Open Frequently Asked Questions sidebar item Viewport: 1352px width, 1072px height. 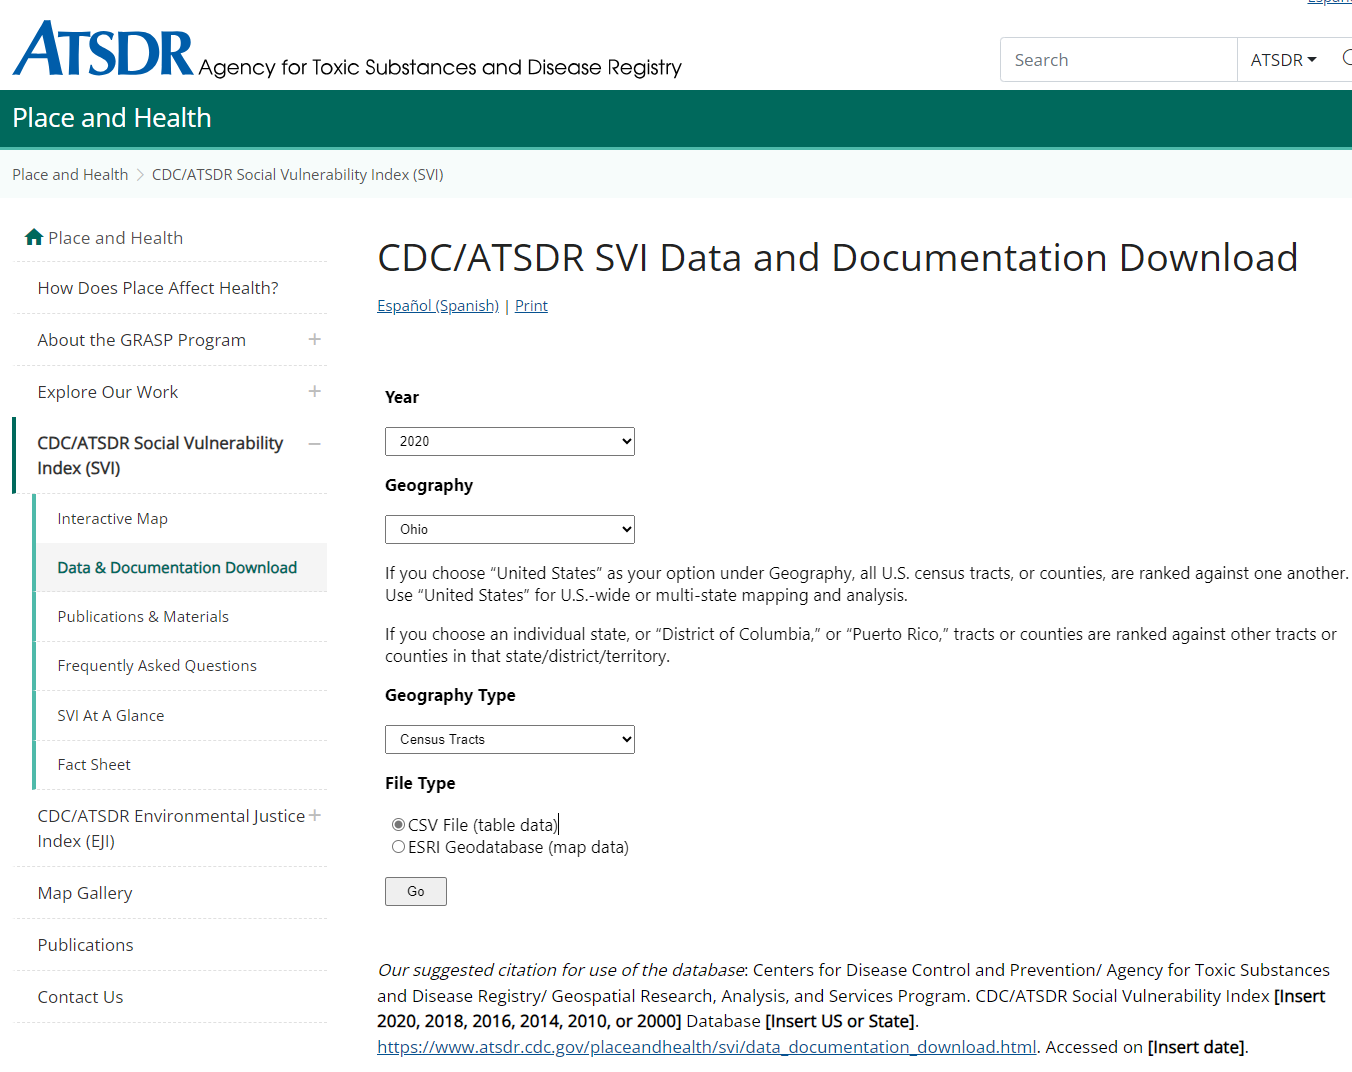tap(157, 665)
